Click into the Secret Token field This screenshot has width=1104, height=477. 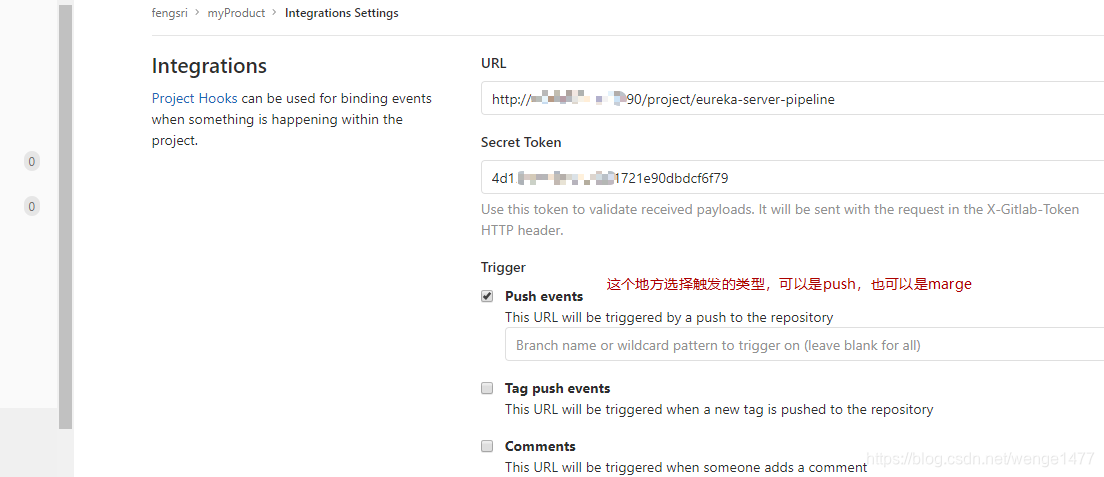click(x=792, y=178)
